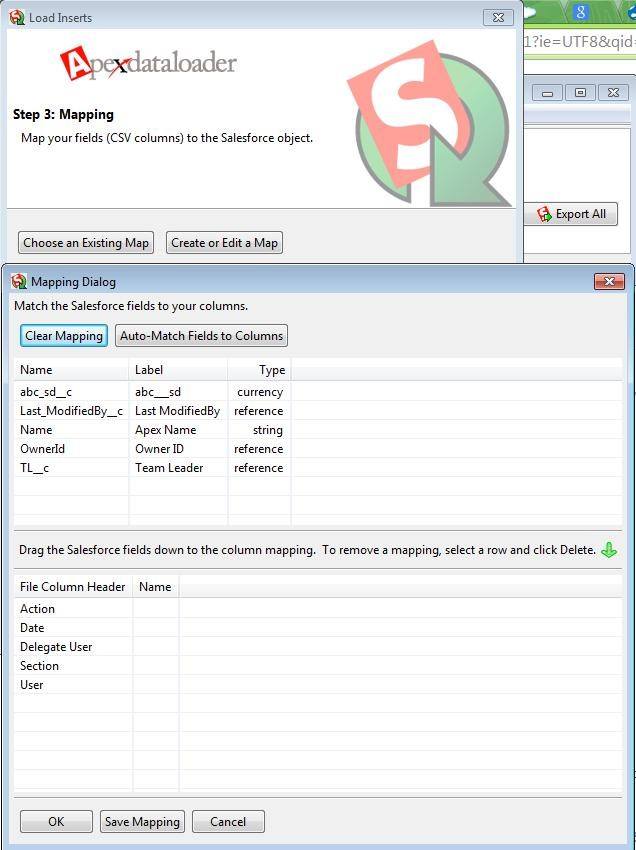Click the green down arrow icon
This screenshot has width=636, height=850.
click(609, 550)
